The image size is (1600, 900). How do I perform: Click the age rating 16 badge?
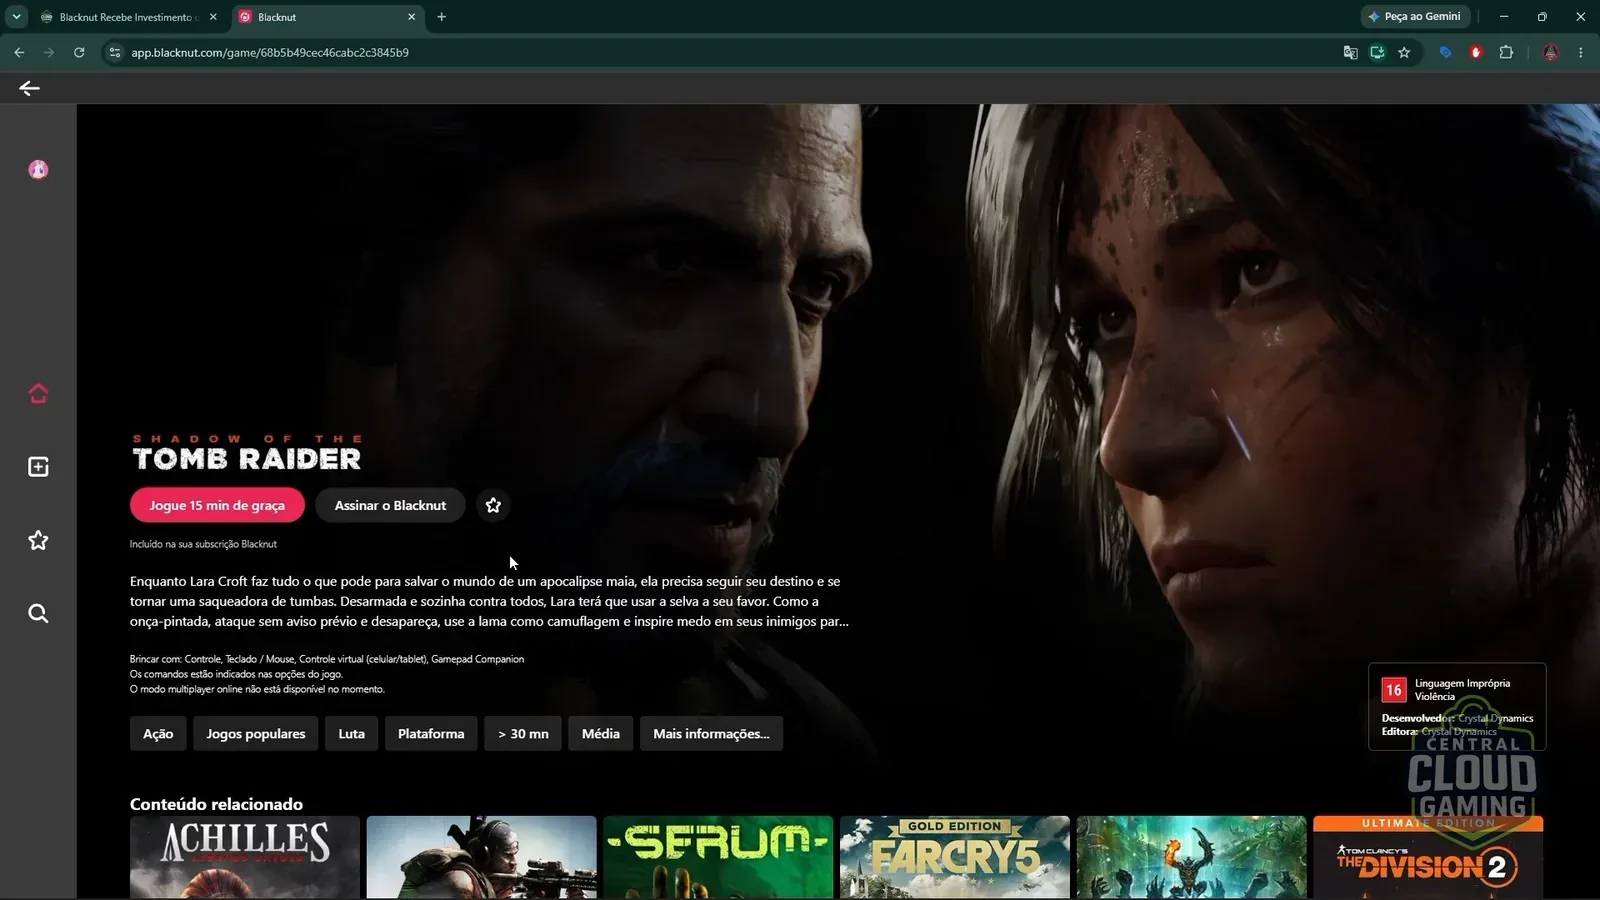pyautogui.click(x=1393, y=690)
